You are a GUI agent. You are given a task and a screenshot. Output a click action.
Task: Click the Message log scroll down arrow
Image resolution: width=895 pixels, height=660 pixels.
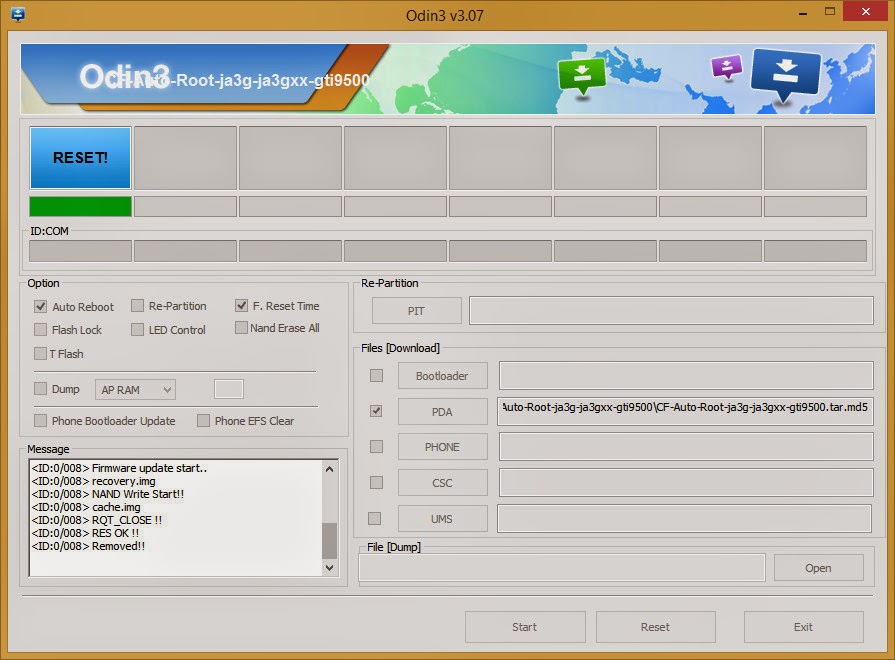(x=329, y=568)
